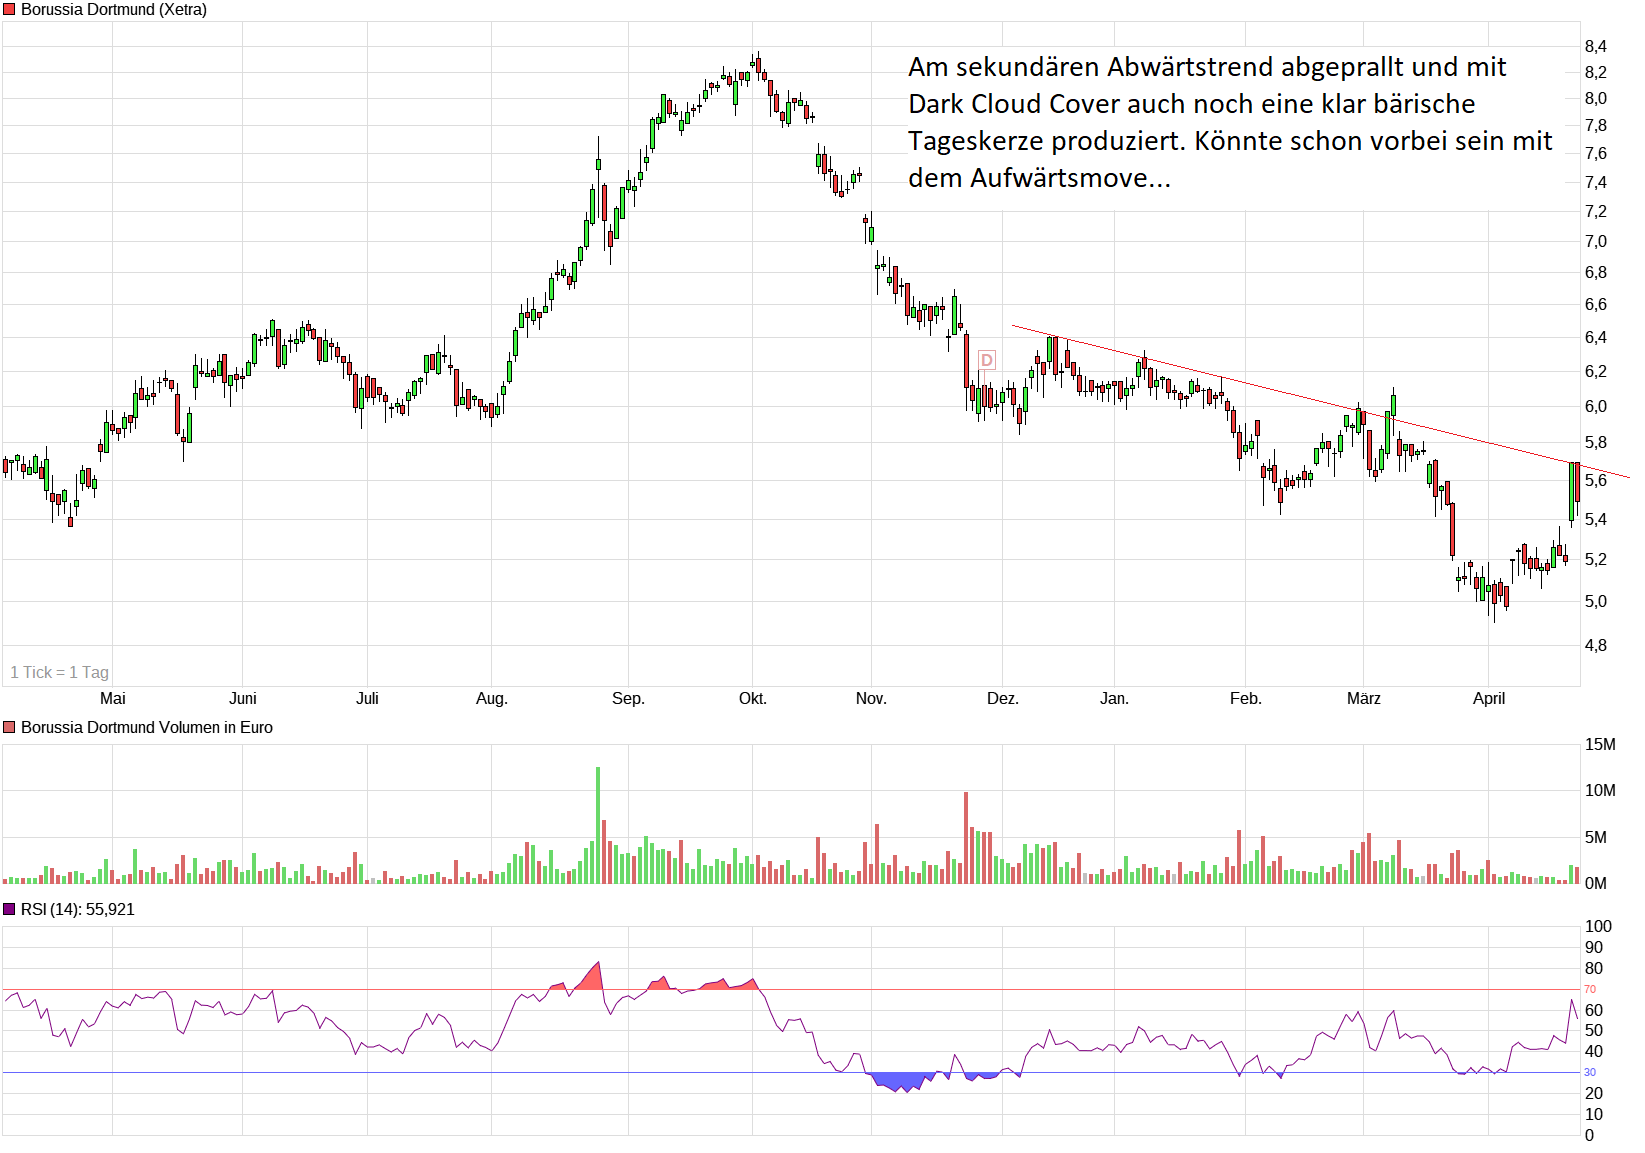Viewport: 1645px width, 1153px height.
Task: Click the "5,0" price axis label
Action: click(x=1596, y=602)
